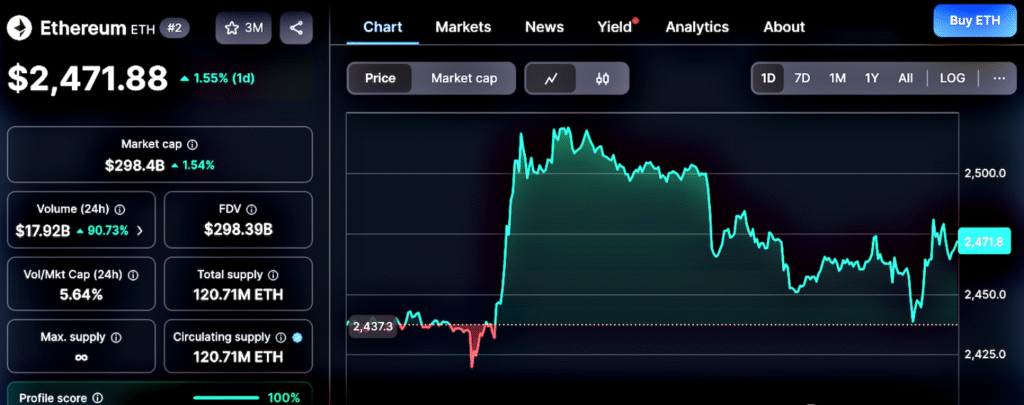
Task: Click the Market cap info icon
Action: coord(193,144)
